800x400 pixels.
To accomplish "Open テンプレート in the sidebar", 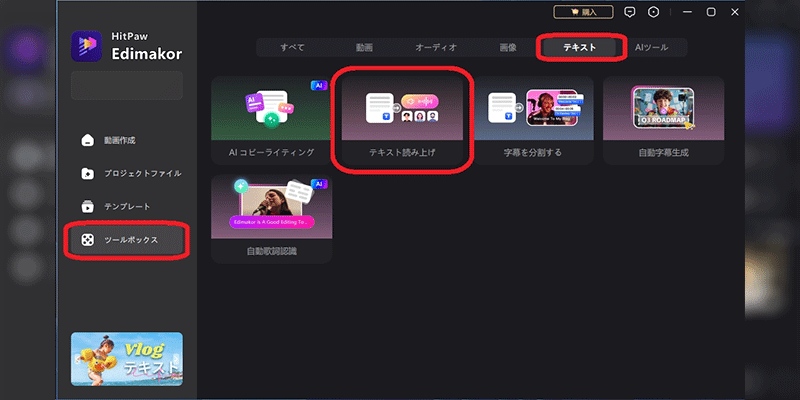I will tap(127, 207).
